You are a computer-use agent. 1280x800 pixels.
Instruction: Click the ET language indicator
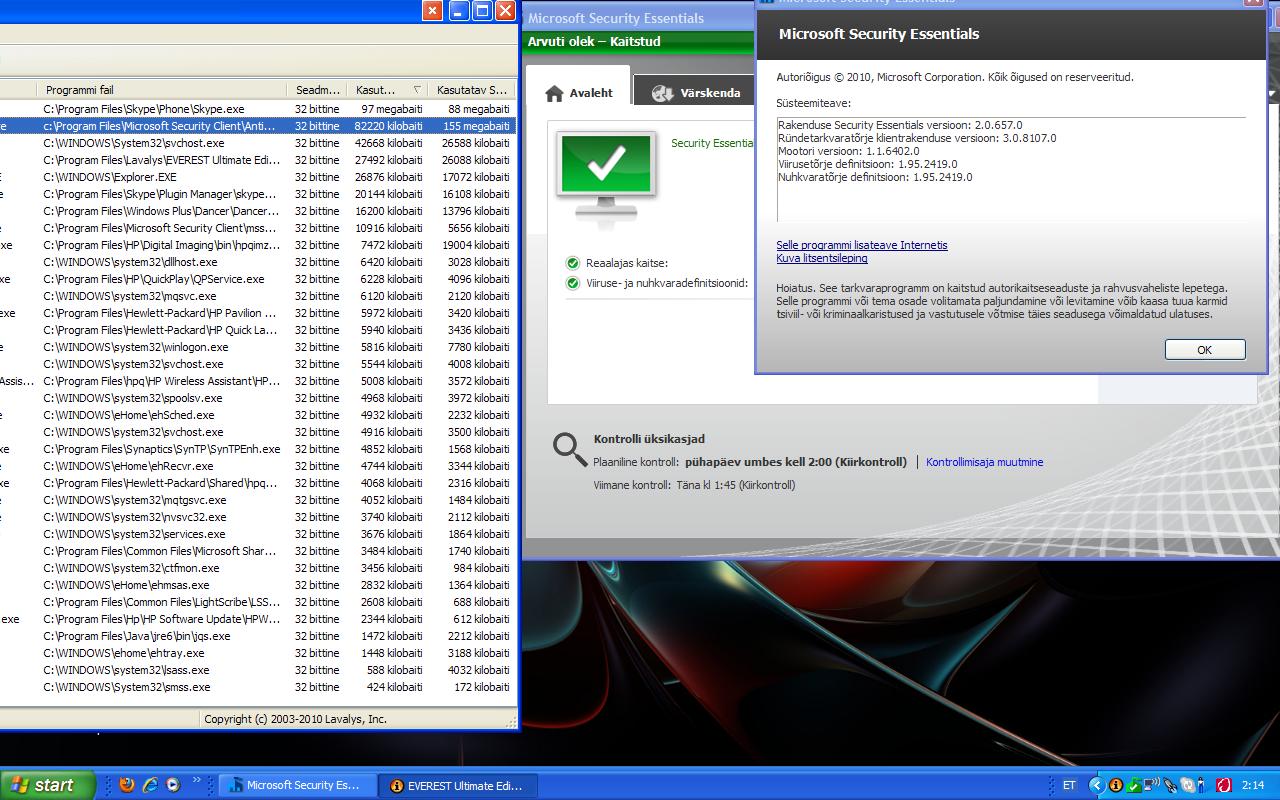click(x=1069, y=785)
